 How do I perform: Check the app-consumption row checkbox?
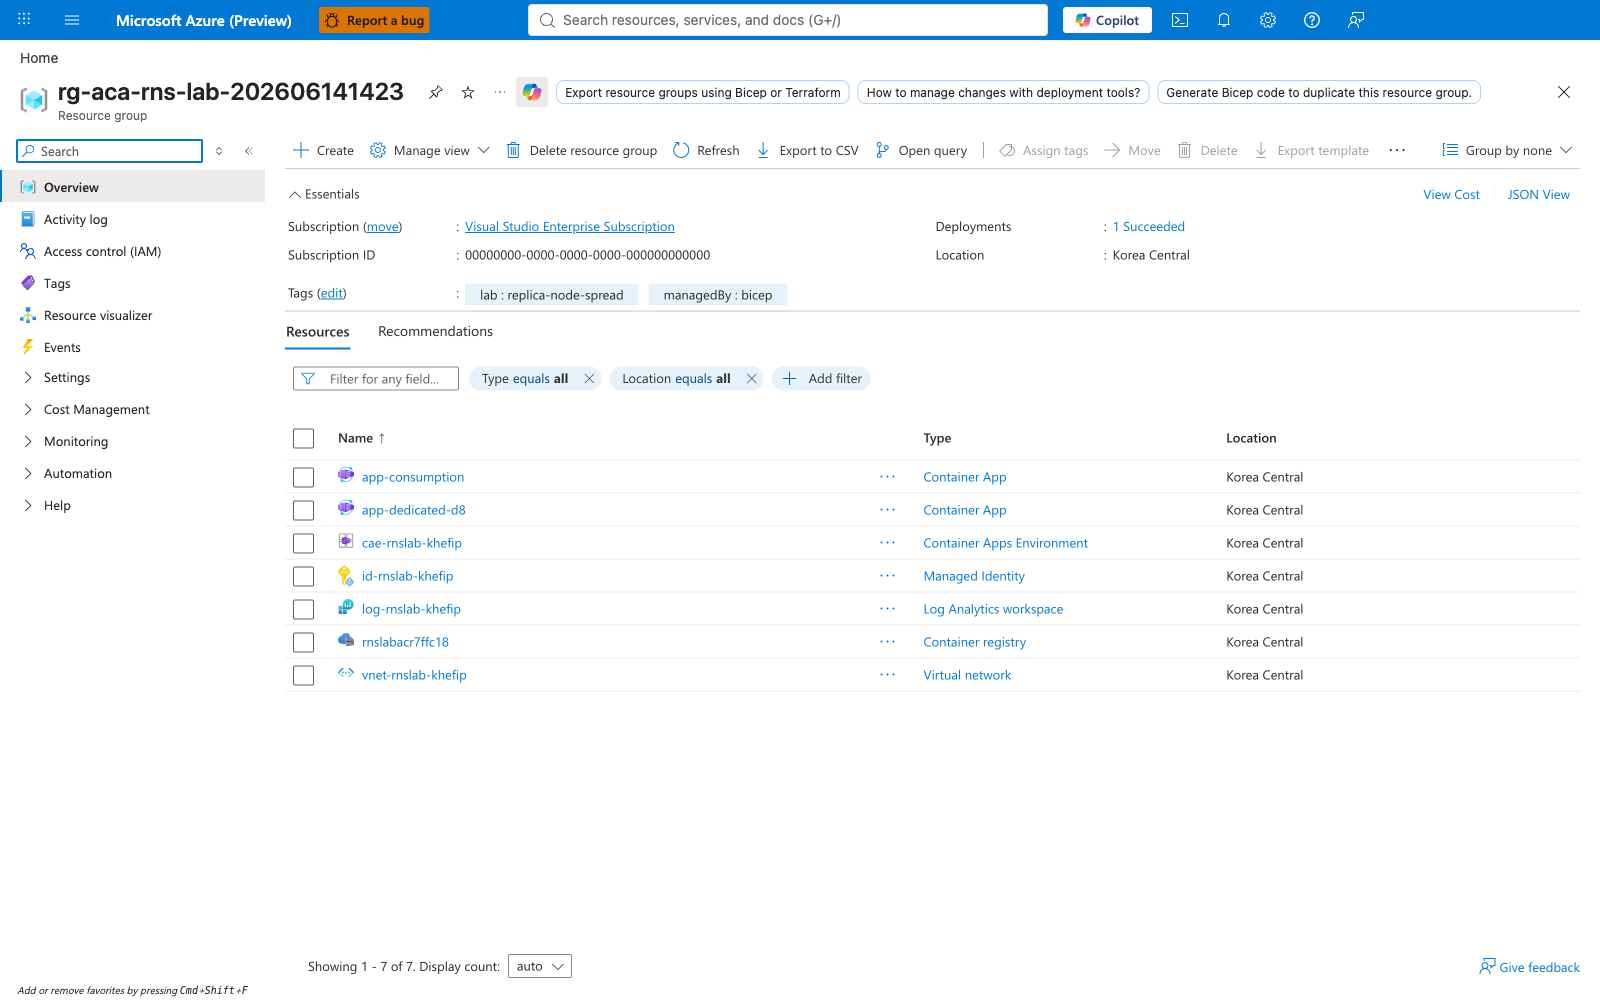(303, 477)
